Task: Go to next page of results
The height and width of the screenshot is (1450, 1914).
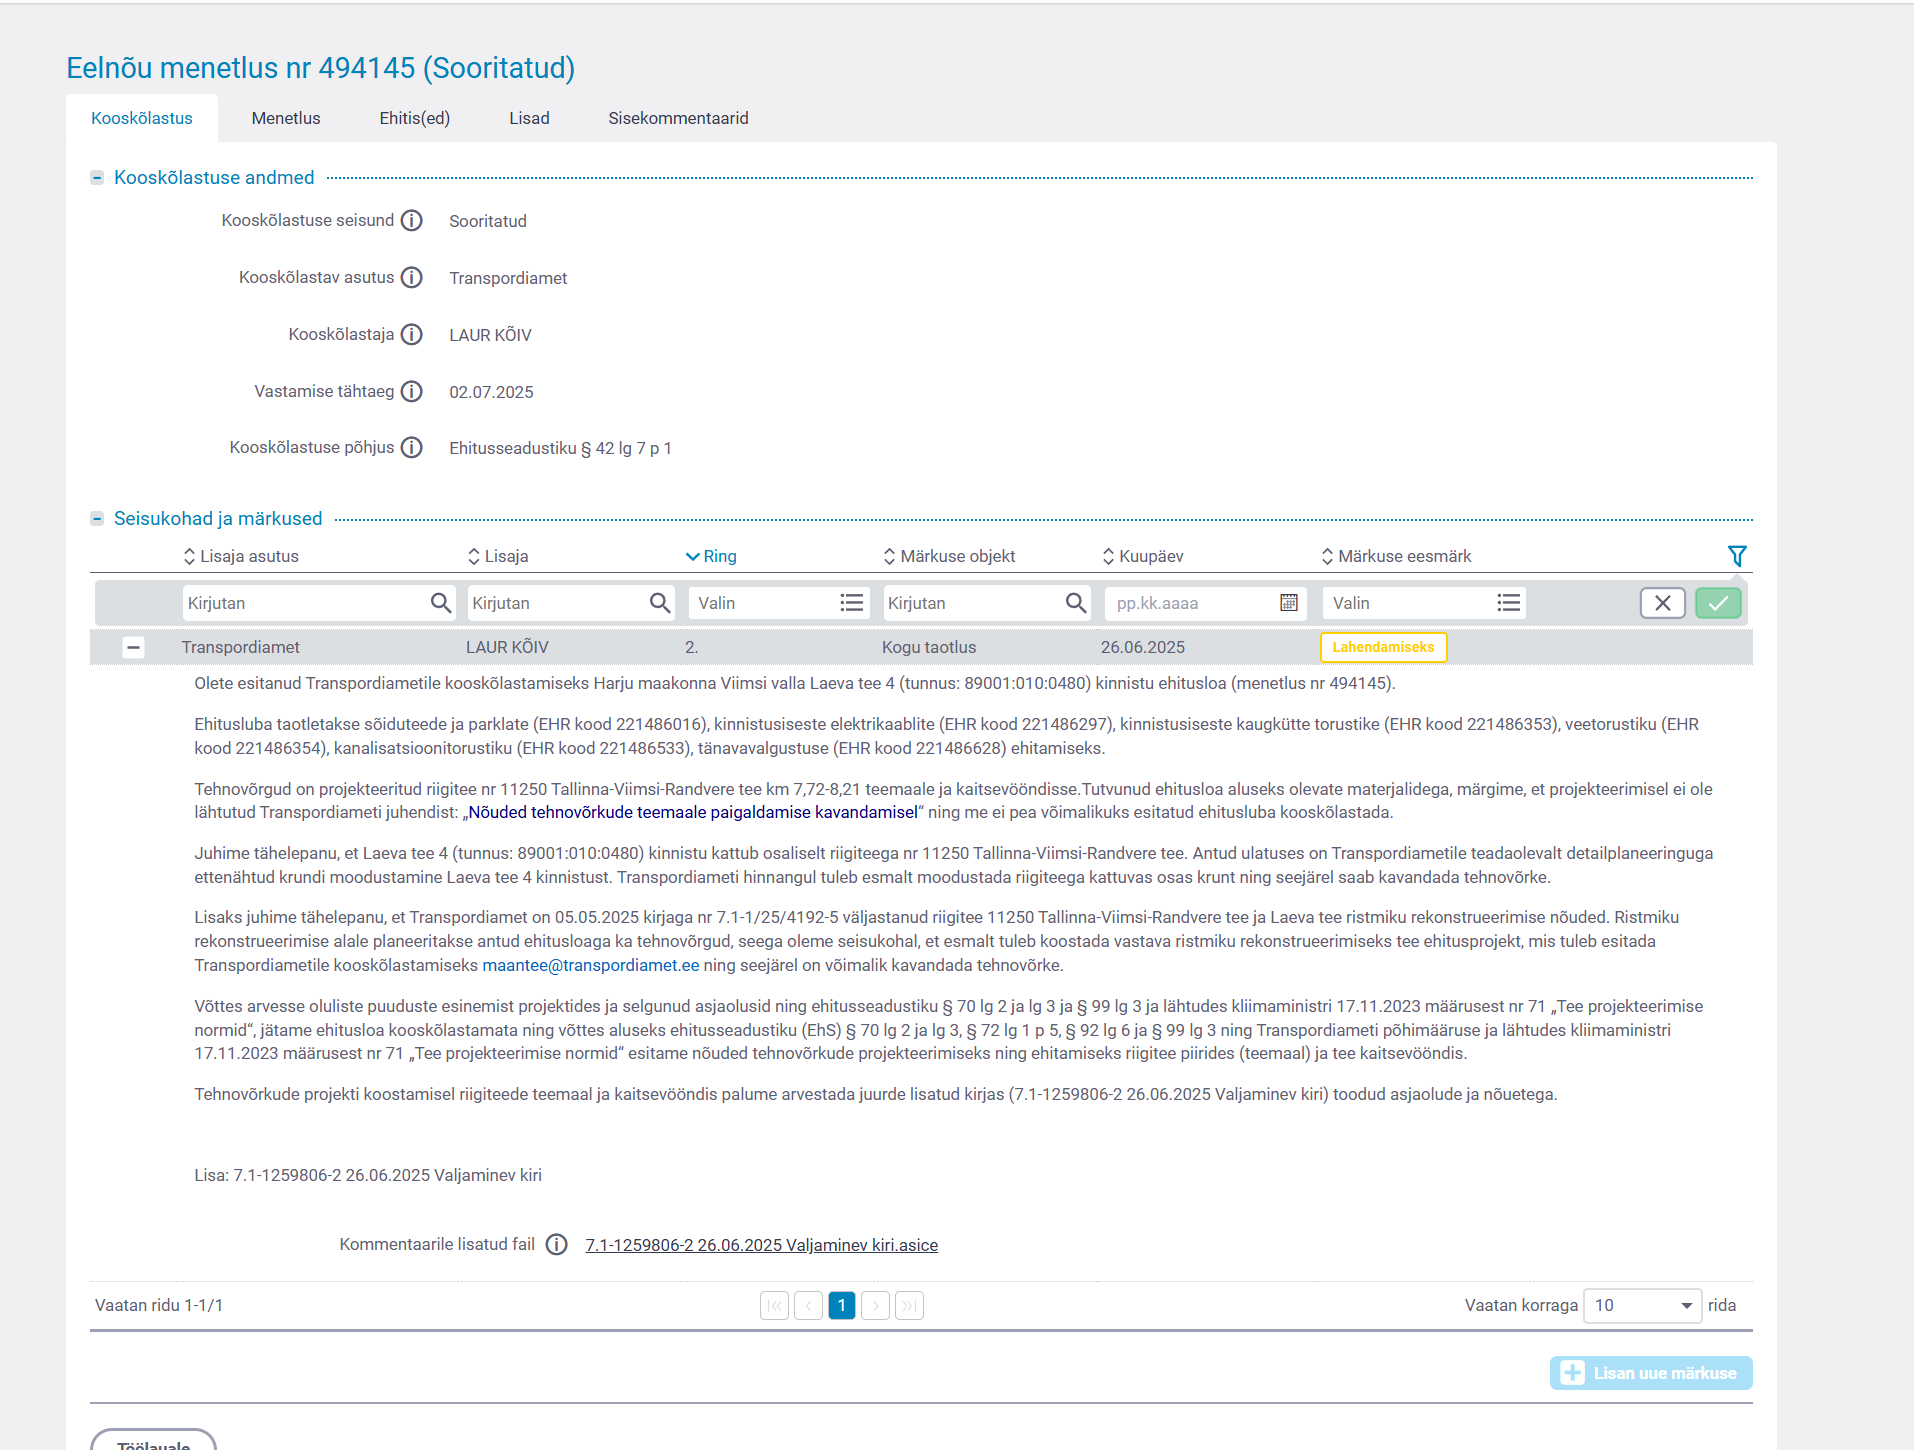Action: (x=876, y=1305)
